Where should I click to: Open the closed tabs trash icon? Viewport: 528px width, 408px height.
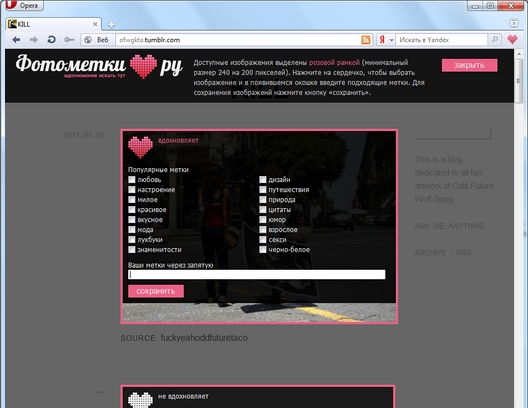click(x=514, y=23)
